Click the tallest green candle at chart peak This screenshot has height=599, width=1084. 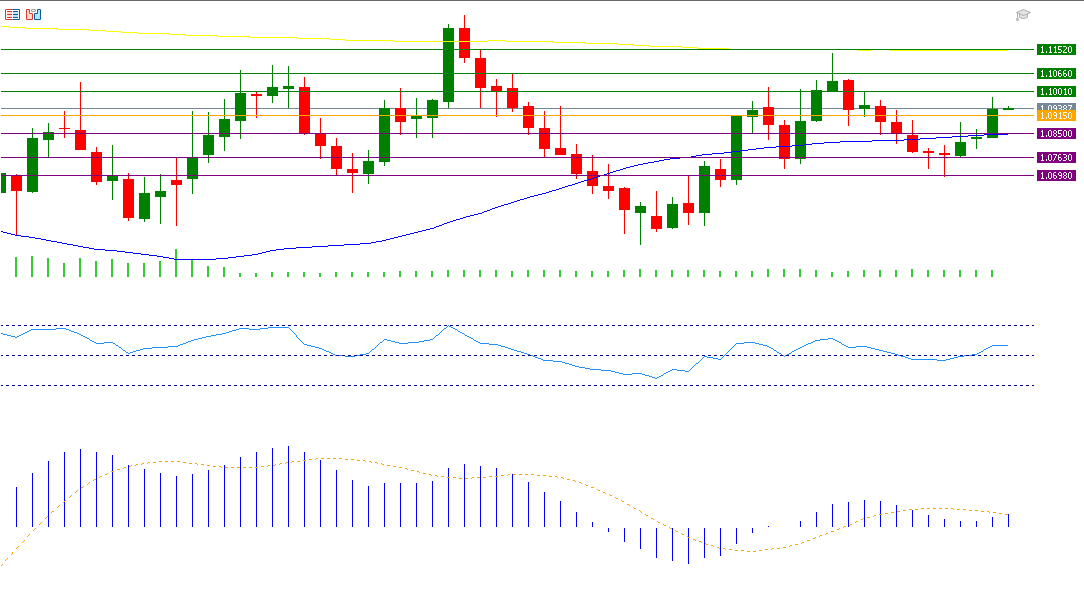pyautogui.click(x=448, y=65)
